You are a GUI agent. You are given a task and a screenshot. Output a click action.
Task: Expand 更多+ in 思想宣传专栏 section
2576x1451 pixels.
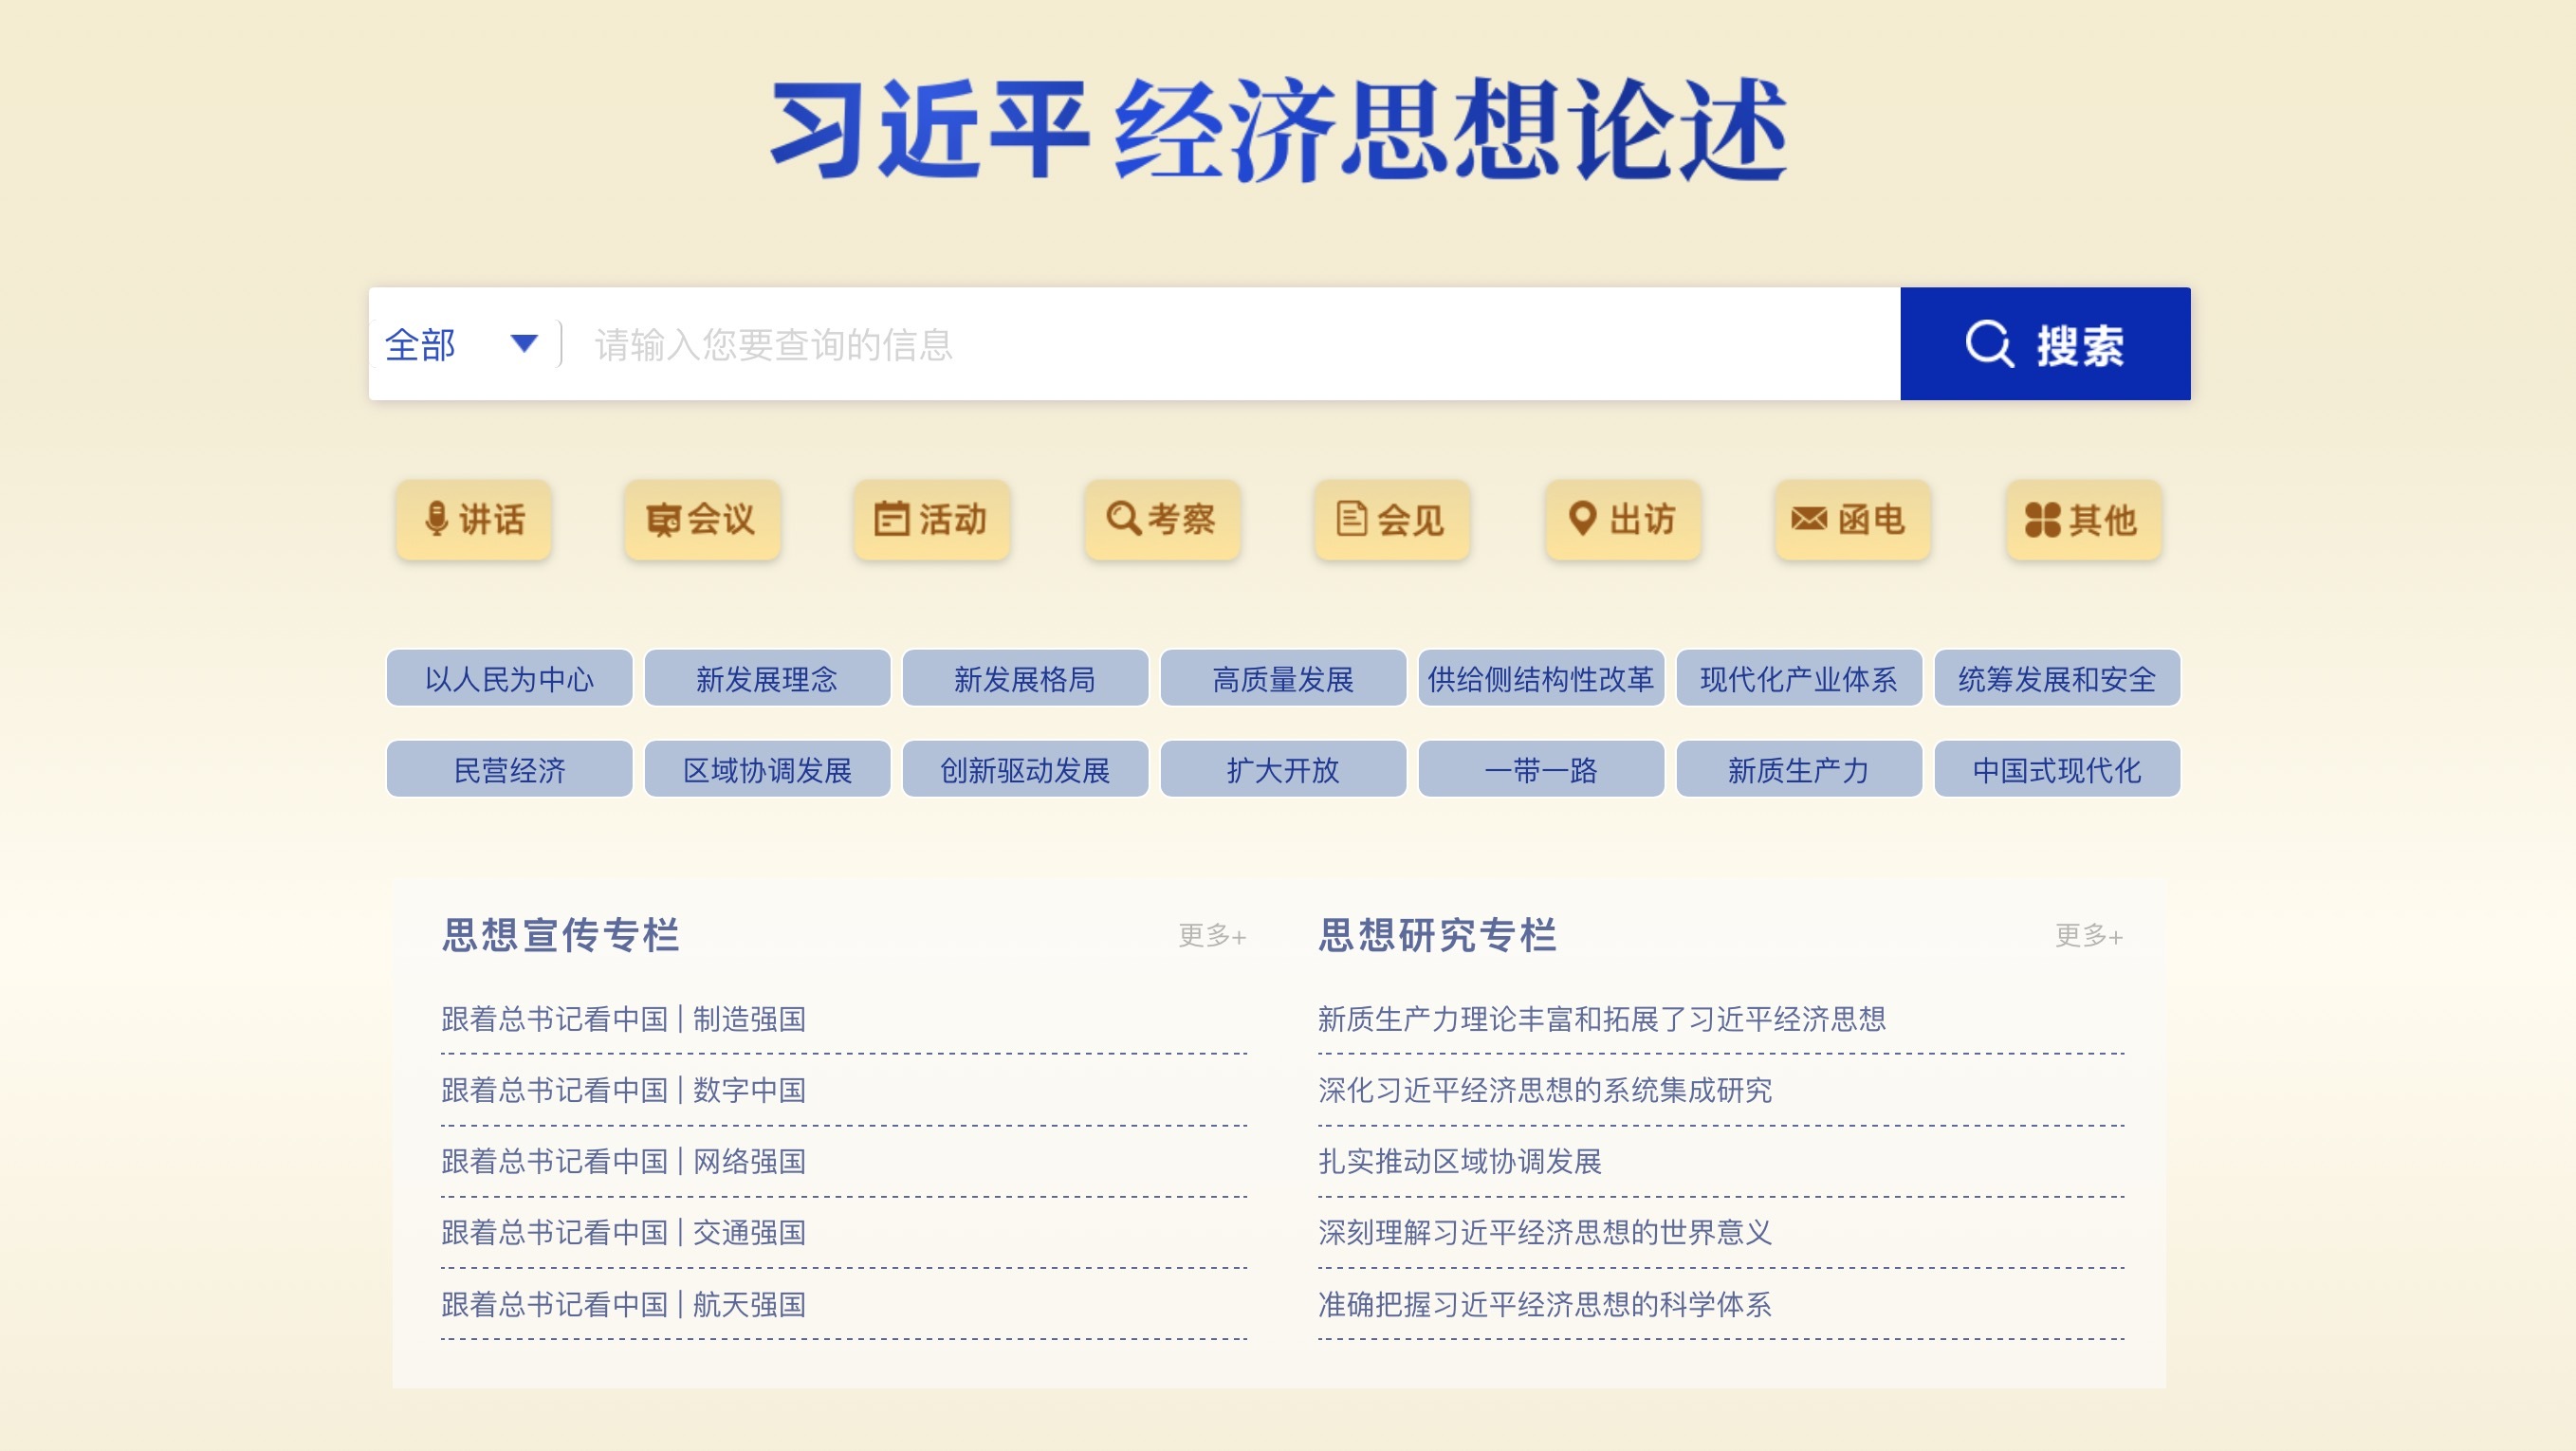pyautogui.click(x=1211, y=936)
